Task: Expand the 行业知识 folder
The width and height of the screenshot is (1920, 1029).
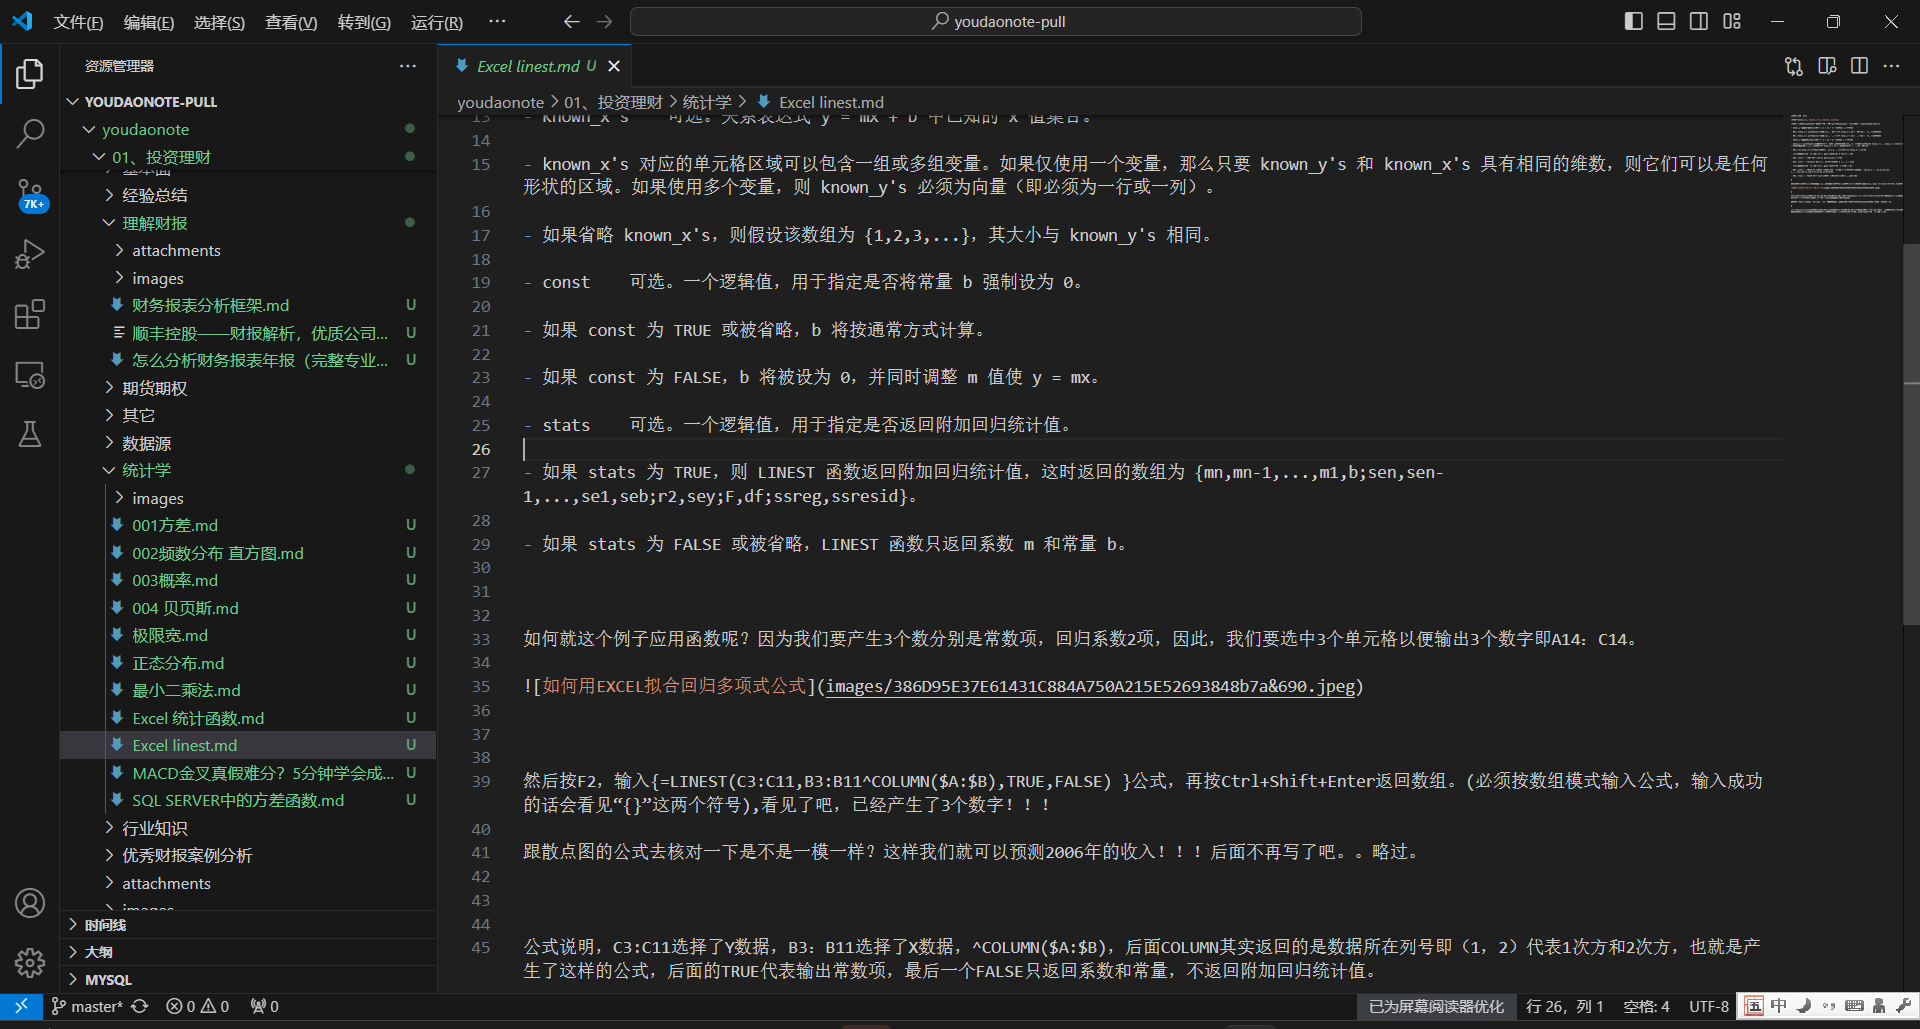Action: point(248,828)
